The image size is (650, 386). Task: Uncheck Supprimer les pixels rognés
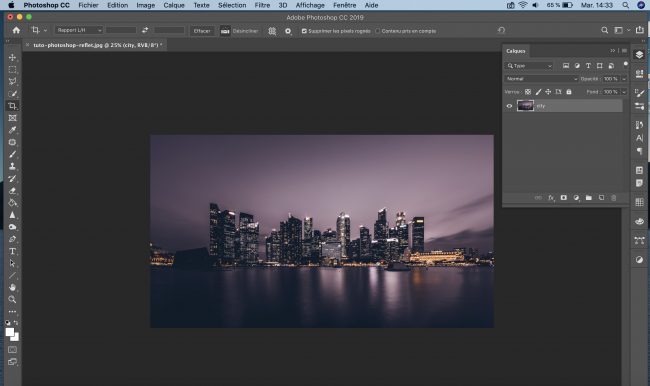[x=304, y=31]
